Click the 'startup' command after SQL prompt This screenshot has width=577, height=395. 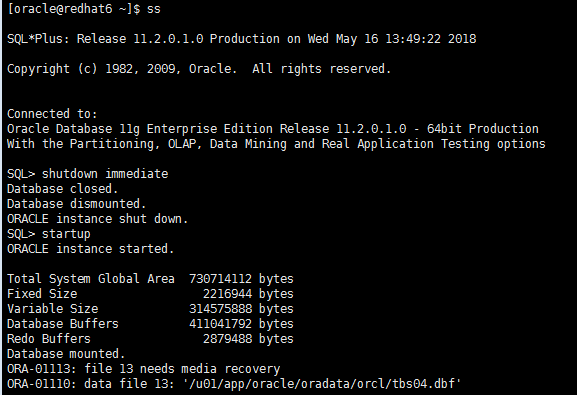click(66, 234)
